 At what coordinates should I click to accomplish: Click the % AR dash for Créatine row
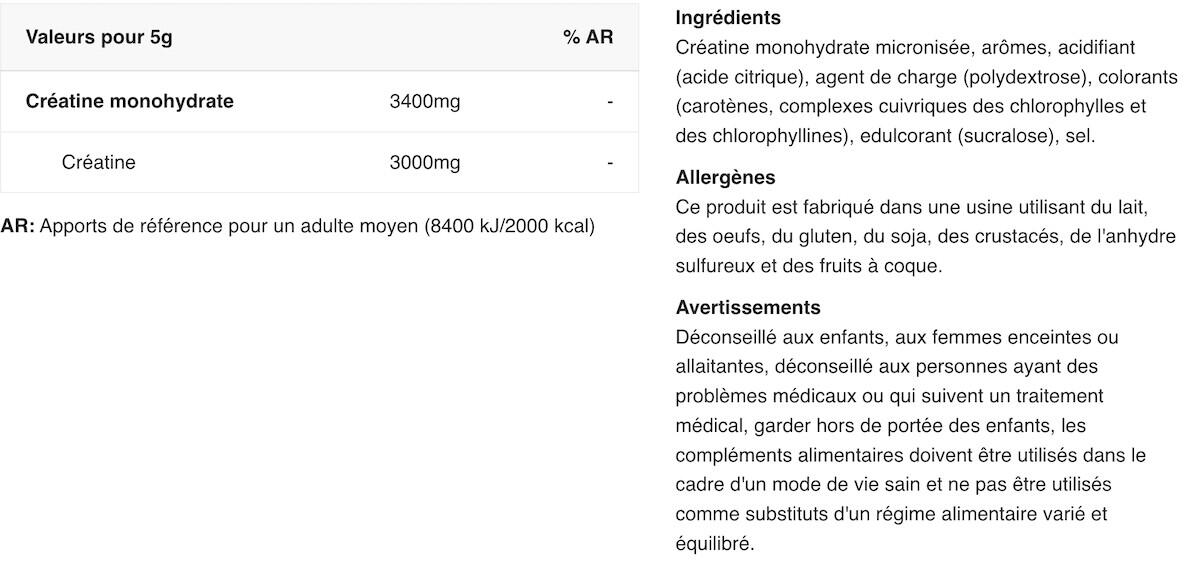pyautogui.click(x=610, y=162)
